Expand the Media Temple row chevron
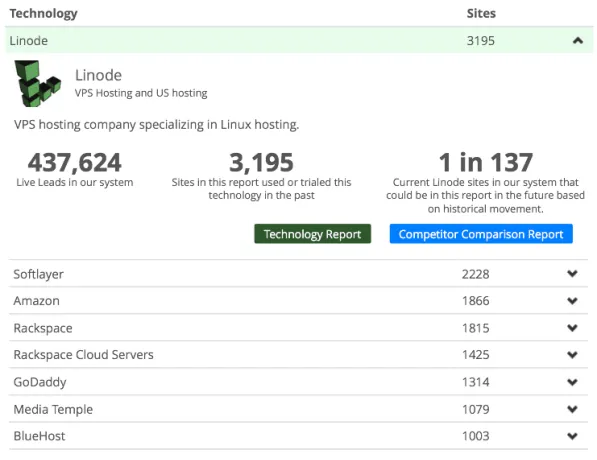597x460 pixels. tap(572, 409)
